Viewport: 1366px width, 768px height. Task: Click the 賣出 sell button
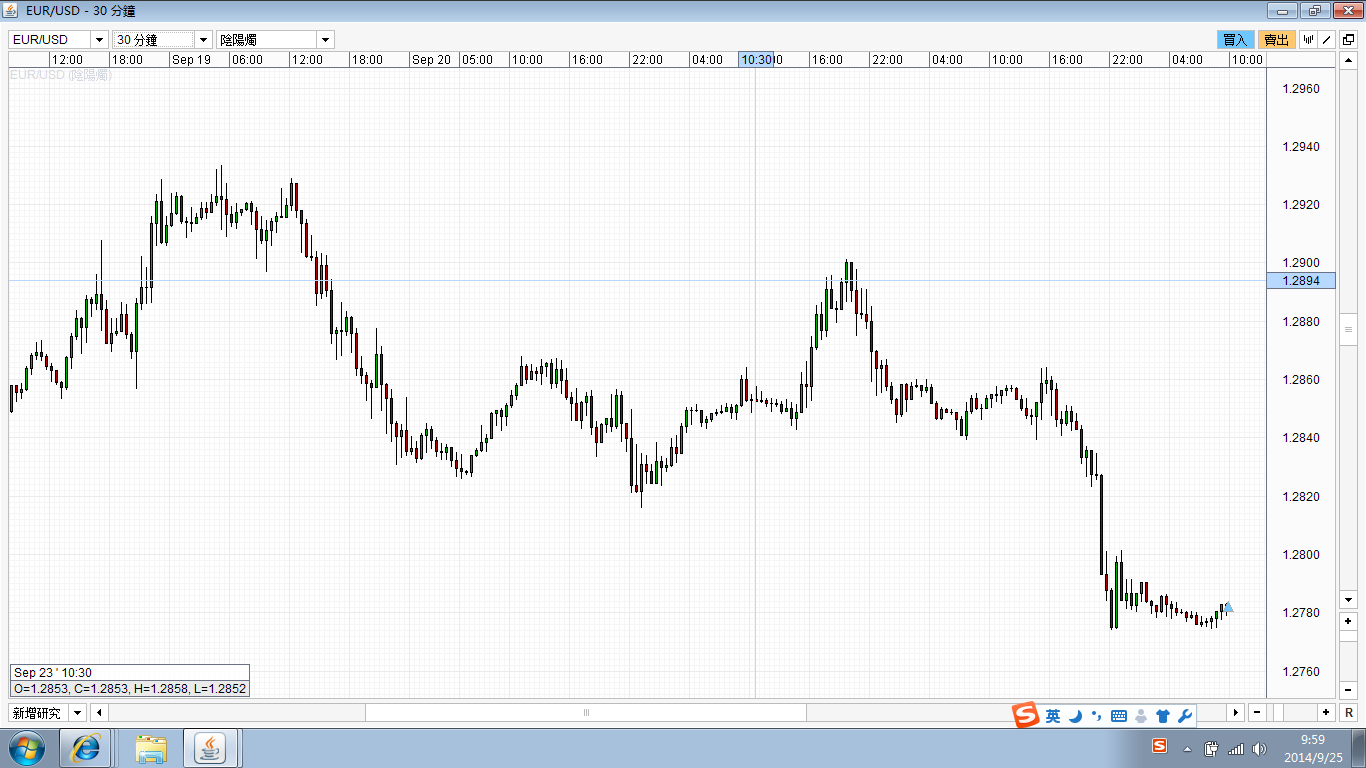click(1276, 40)
